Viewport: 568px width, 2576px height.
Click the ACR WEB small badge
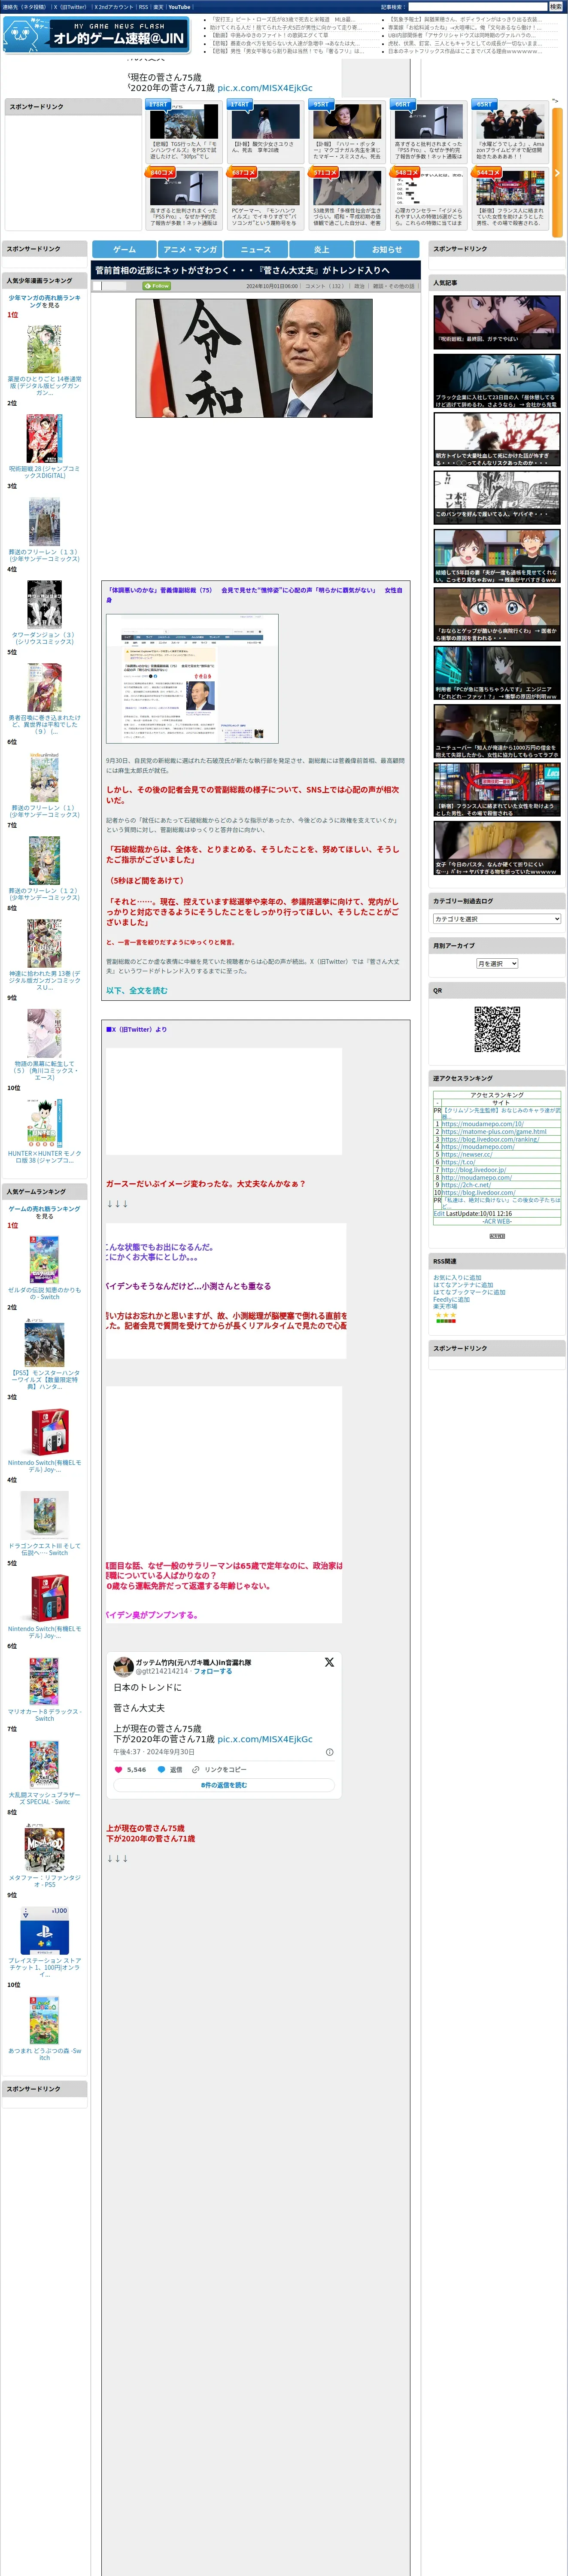[497, 1236]
